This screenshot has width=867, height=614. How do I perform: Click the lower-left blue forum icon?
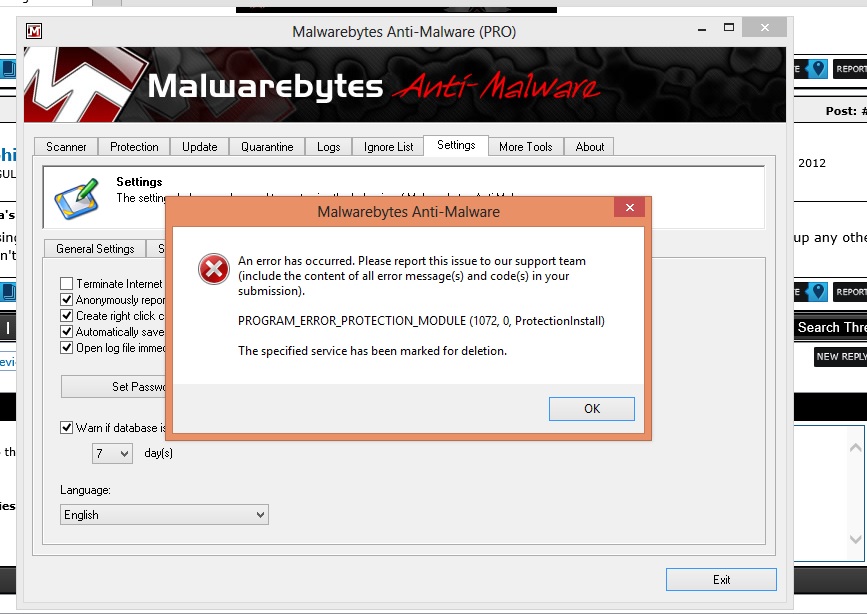coord(8,292)
